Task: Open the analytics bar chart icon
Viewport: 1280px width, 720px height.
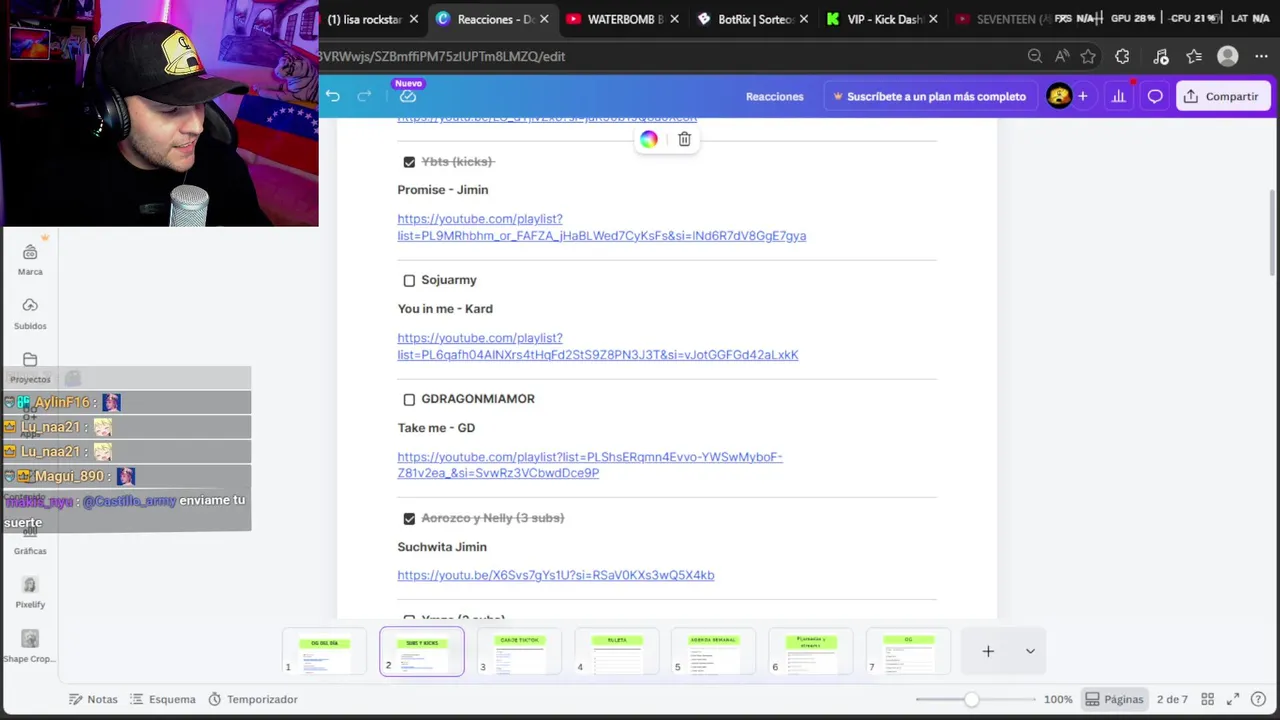Action: coord(1118,96)
